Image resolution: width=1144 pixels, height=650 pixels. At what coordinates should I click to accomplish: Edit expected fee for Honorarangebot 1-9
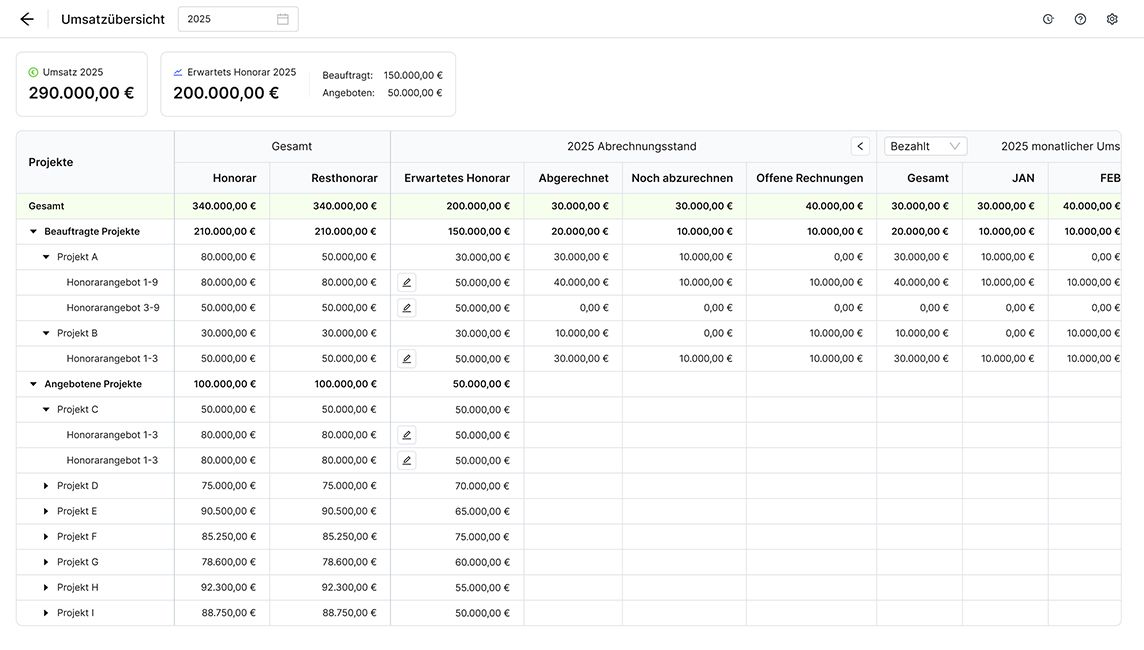coord(407,283)
